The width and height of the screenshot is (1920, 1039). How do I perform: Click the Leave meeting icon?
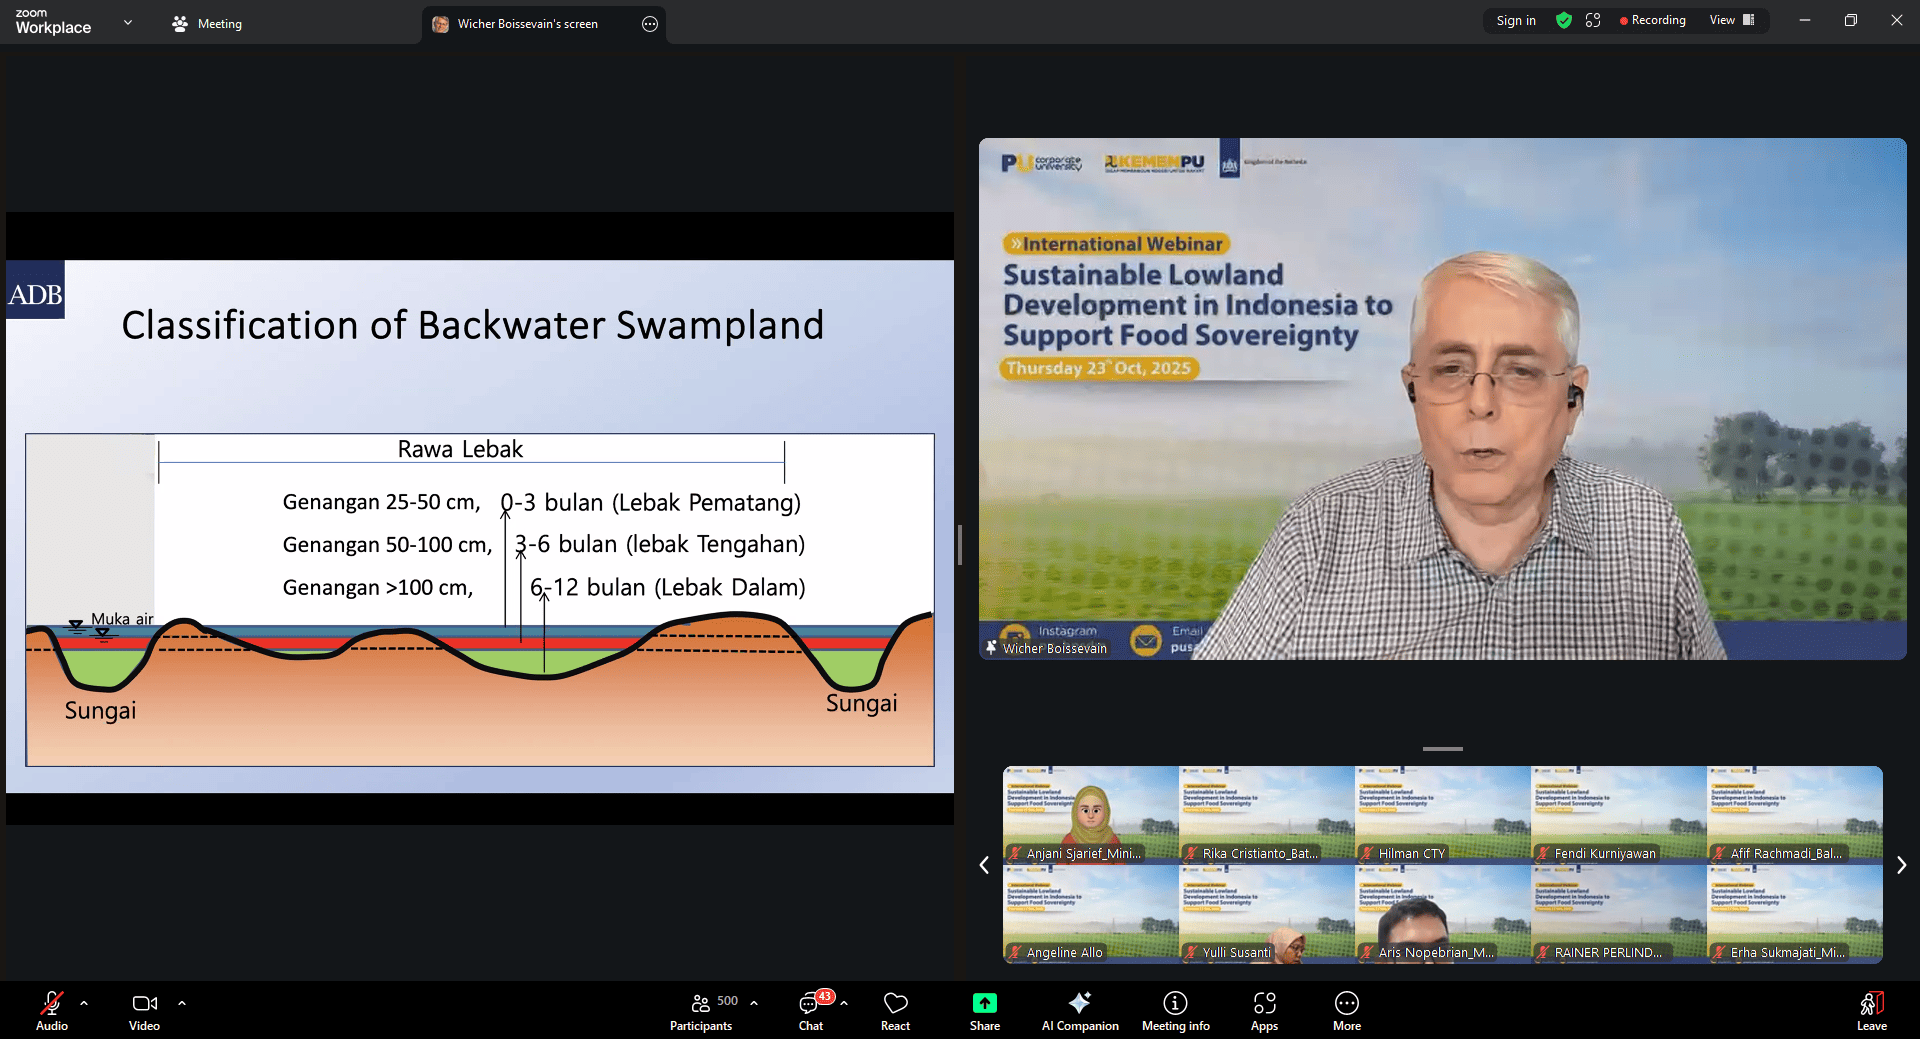(x=1871, y=1010)
